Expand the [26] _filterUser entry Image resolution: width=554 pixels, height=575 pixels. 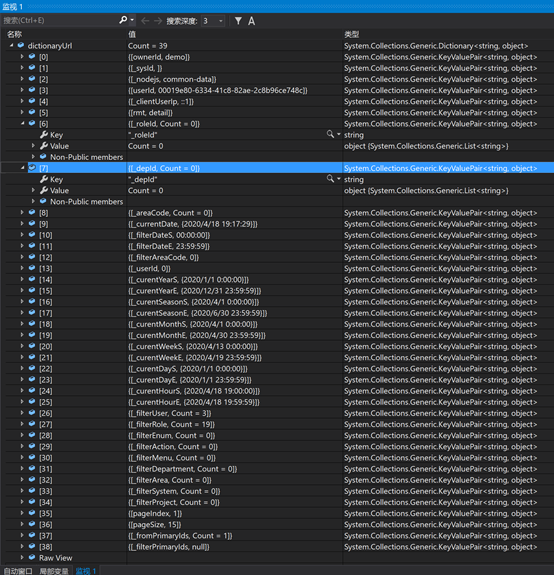click(x=22, y=413)
